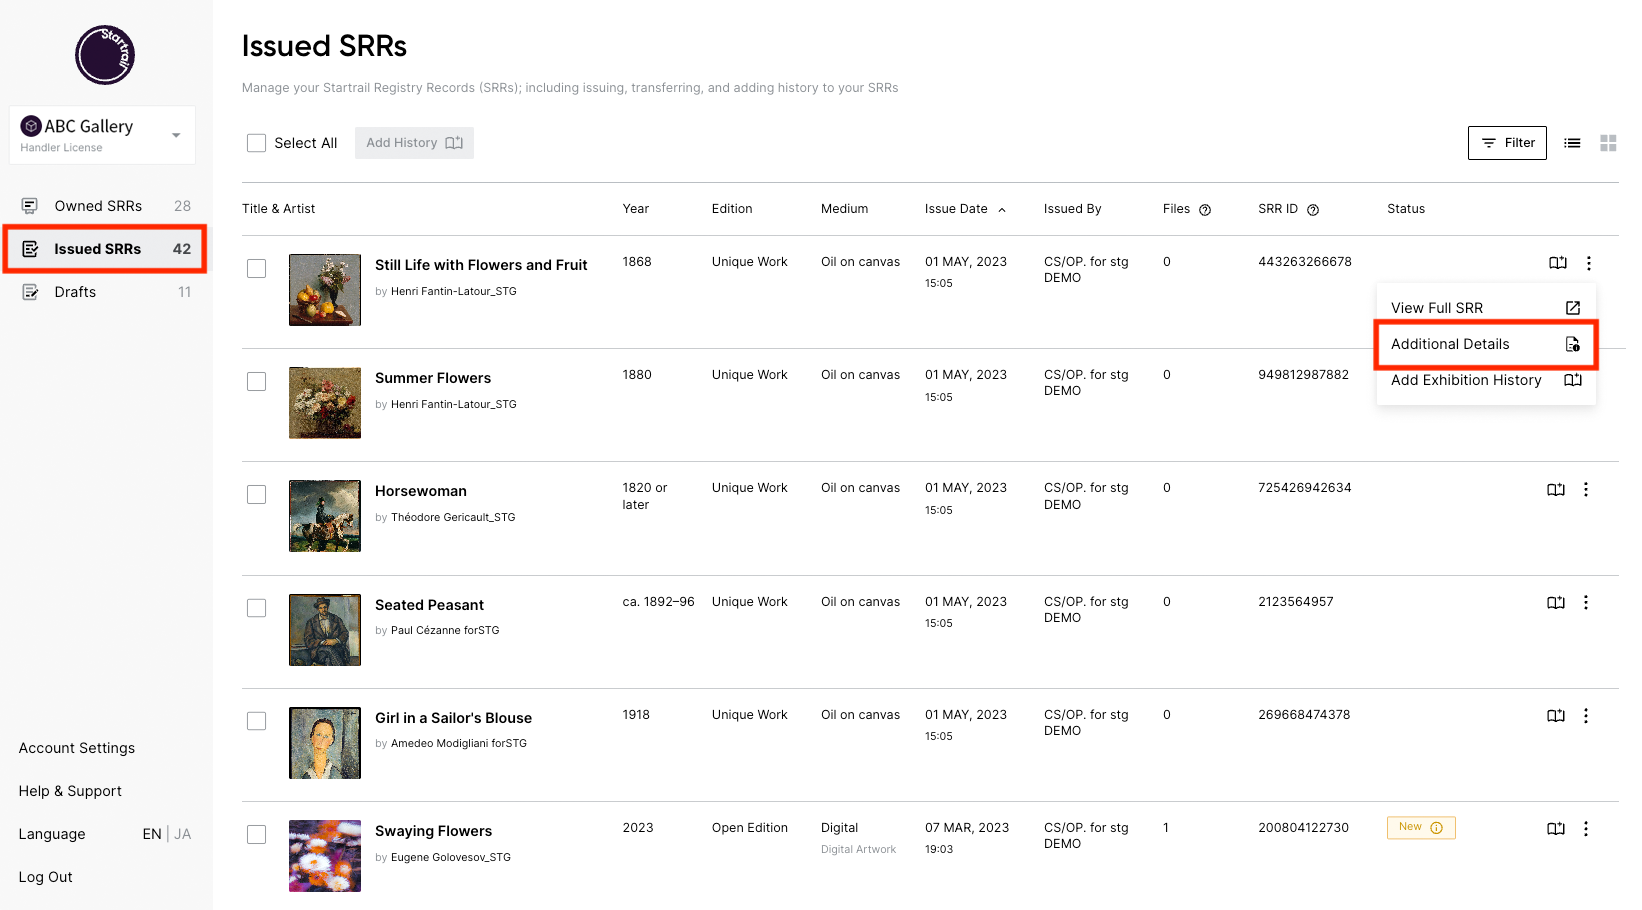Click the SRR ID help icon

(1313, 210)
